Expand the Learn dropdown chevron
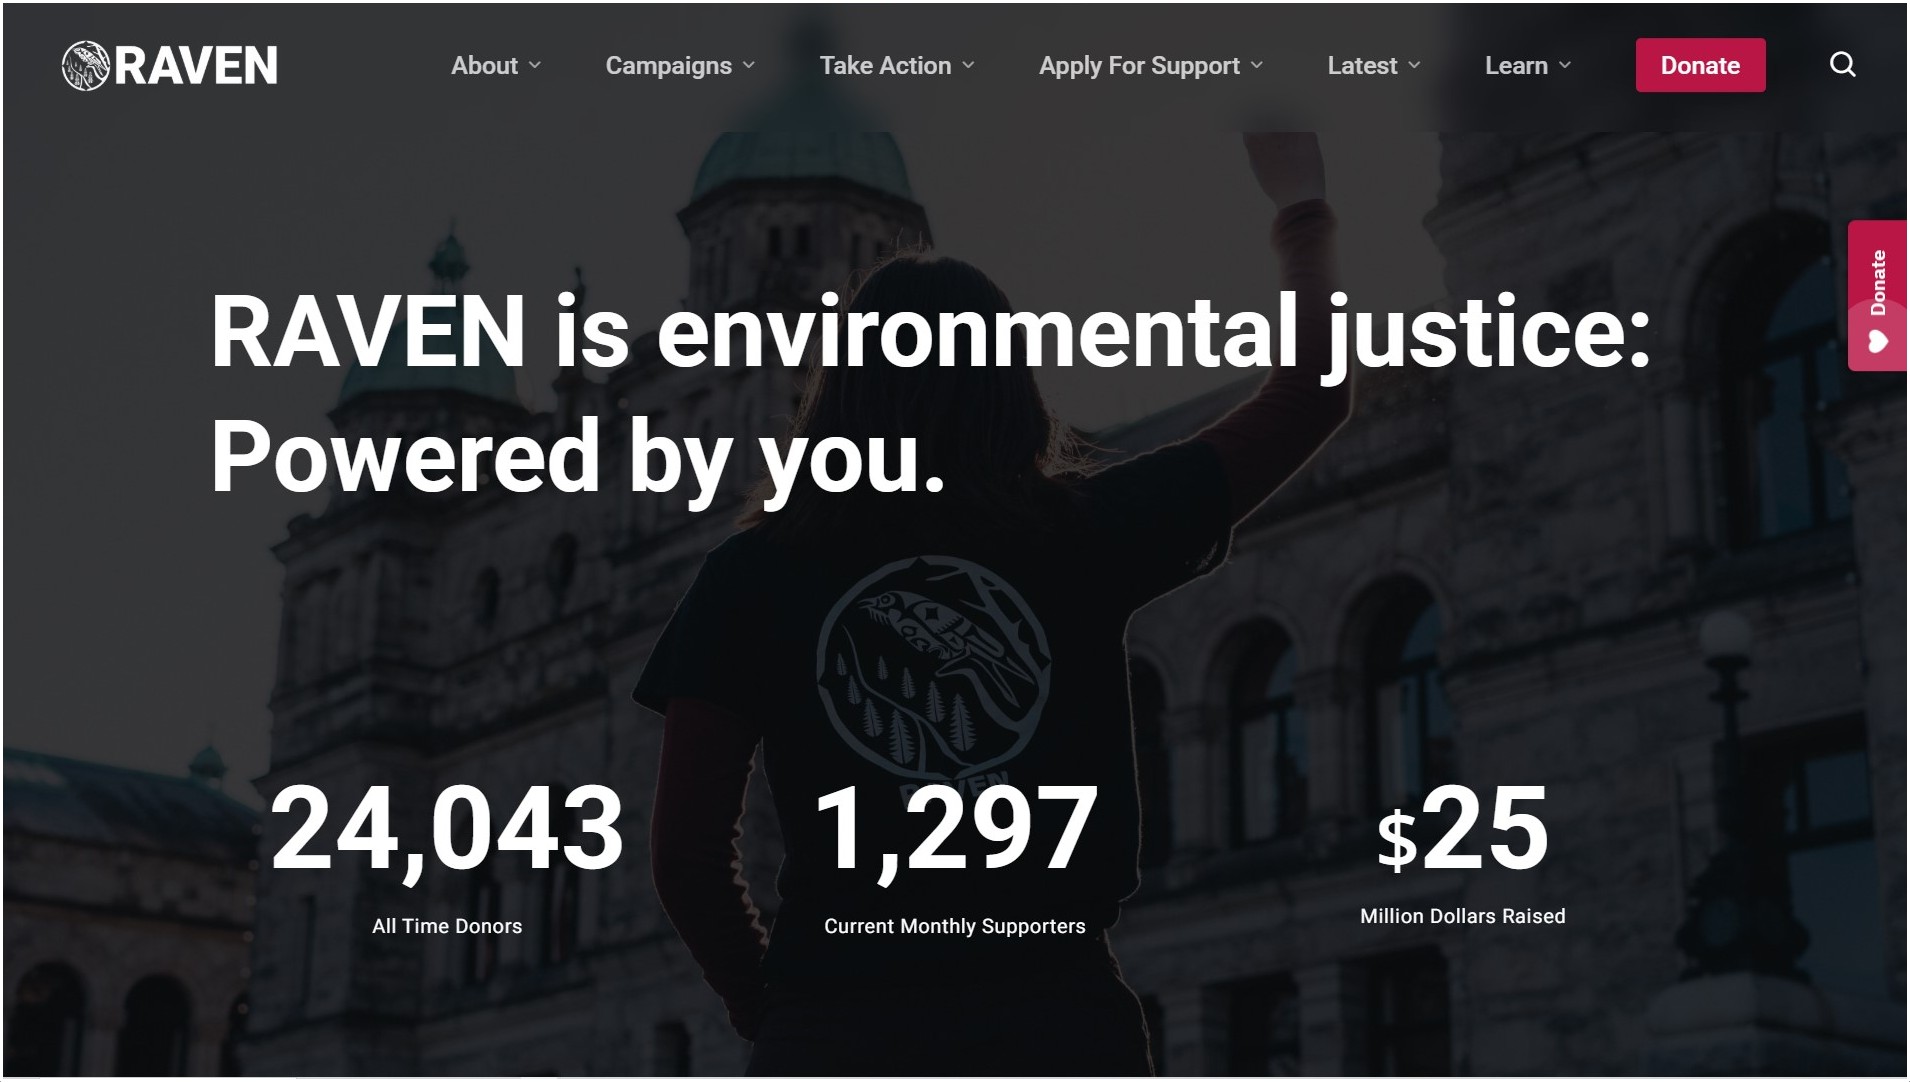 [x=1565, y=66]
